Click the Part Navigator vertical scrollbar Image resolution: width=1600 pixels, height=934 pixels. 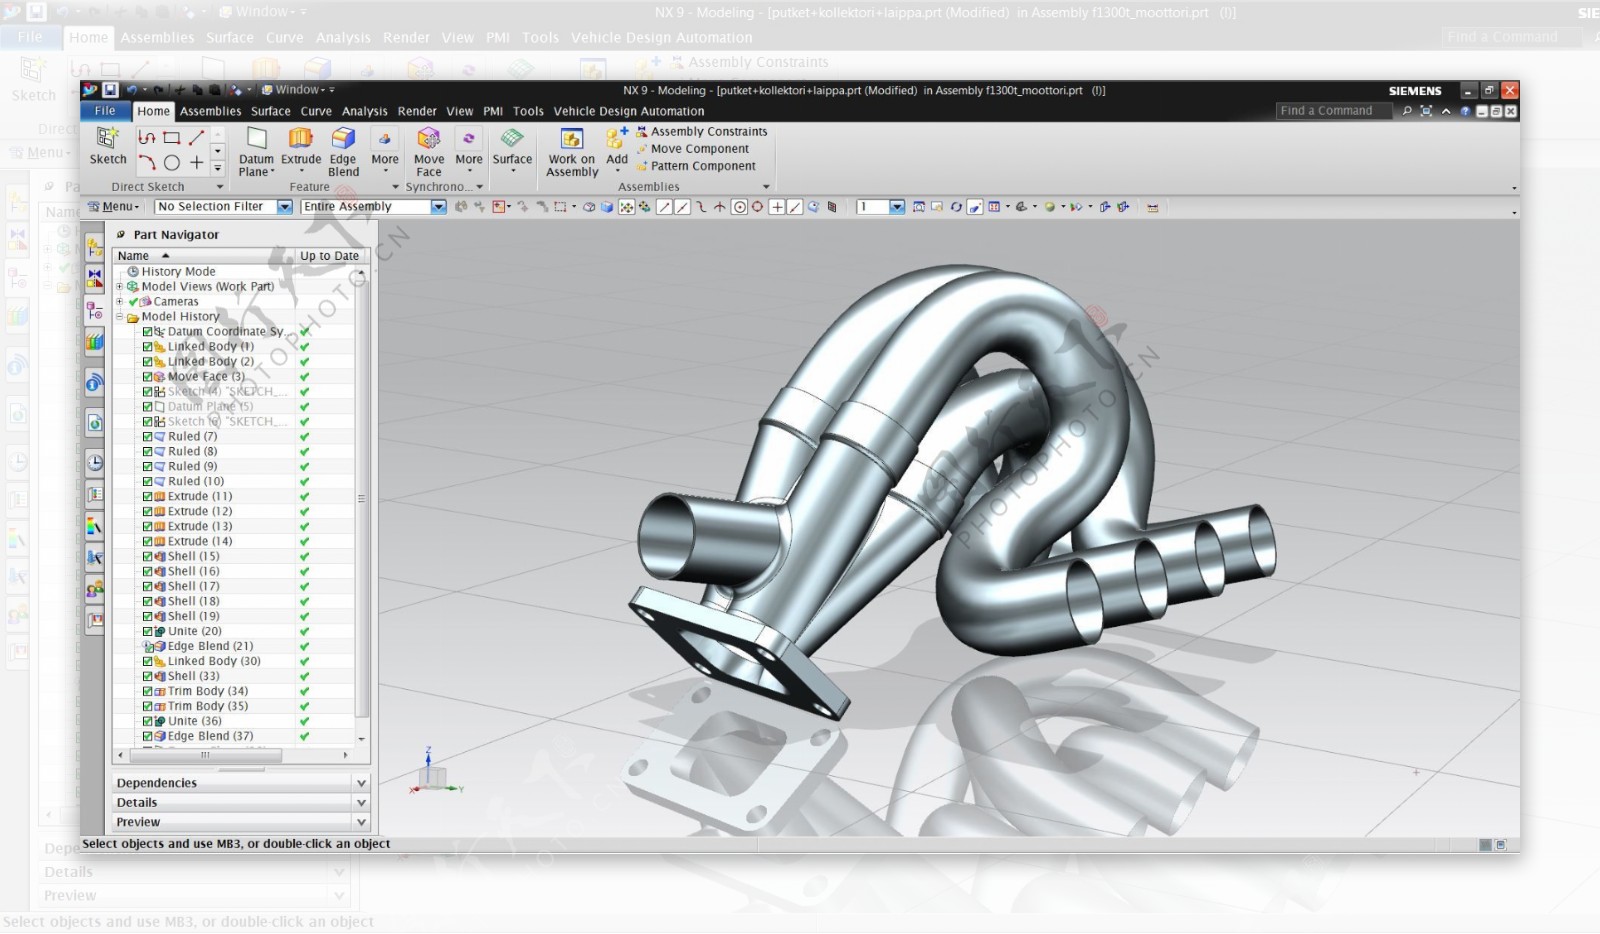pos(361,498)
